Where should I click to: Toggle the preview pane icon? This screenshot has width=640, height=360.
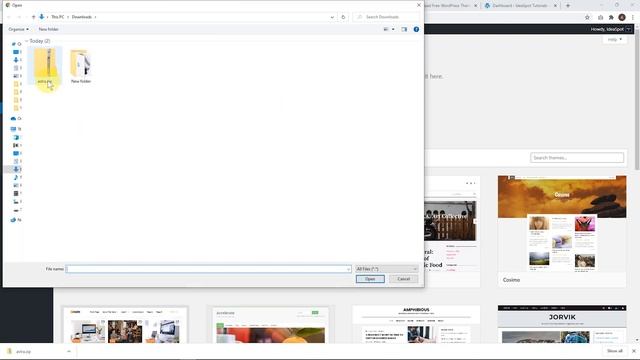click(x=404, y=29)
